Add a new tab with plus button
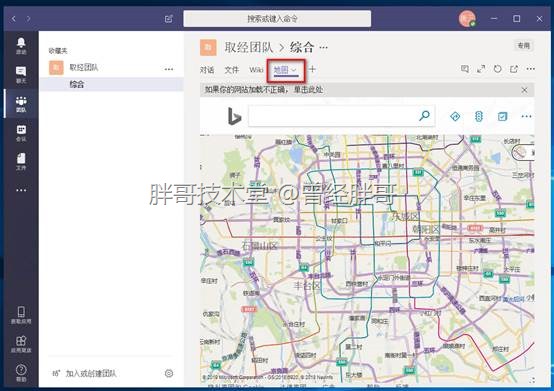The height and width of the screenshot is (391, 554). 312,69
